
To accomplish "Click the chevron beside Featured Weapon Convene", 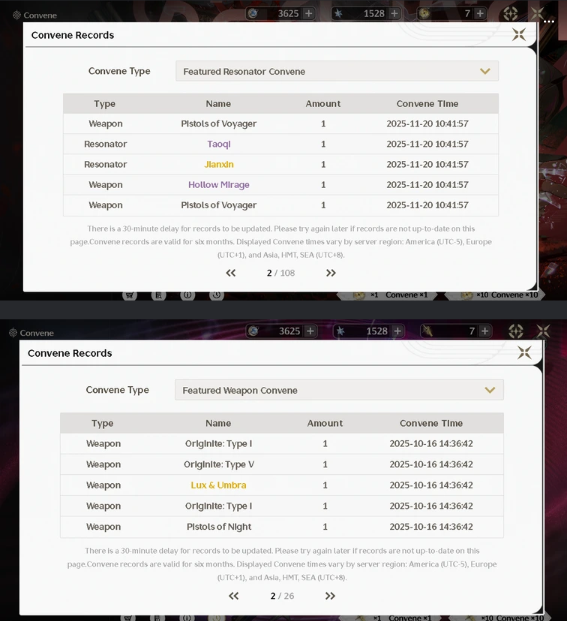I will [x=490, y=390].
